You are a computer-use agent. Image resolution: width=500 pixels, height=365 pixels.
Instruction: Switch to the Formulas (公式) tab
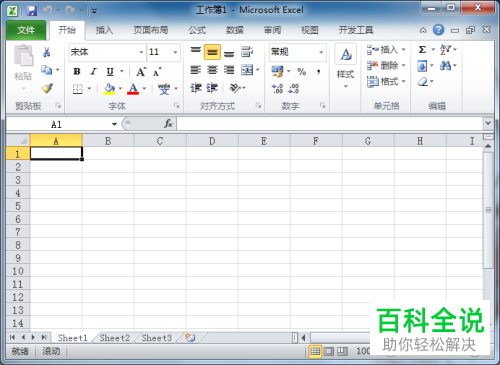pos(197,30)
